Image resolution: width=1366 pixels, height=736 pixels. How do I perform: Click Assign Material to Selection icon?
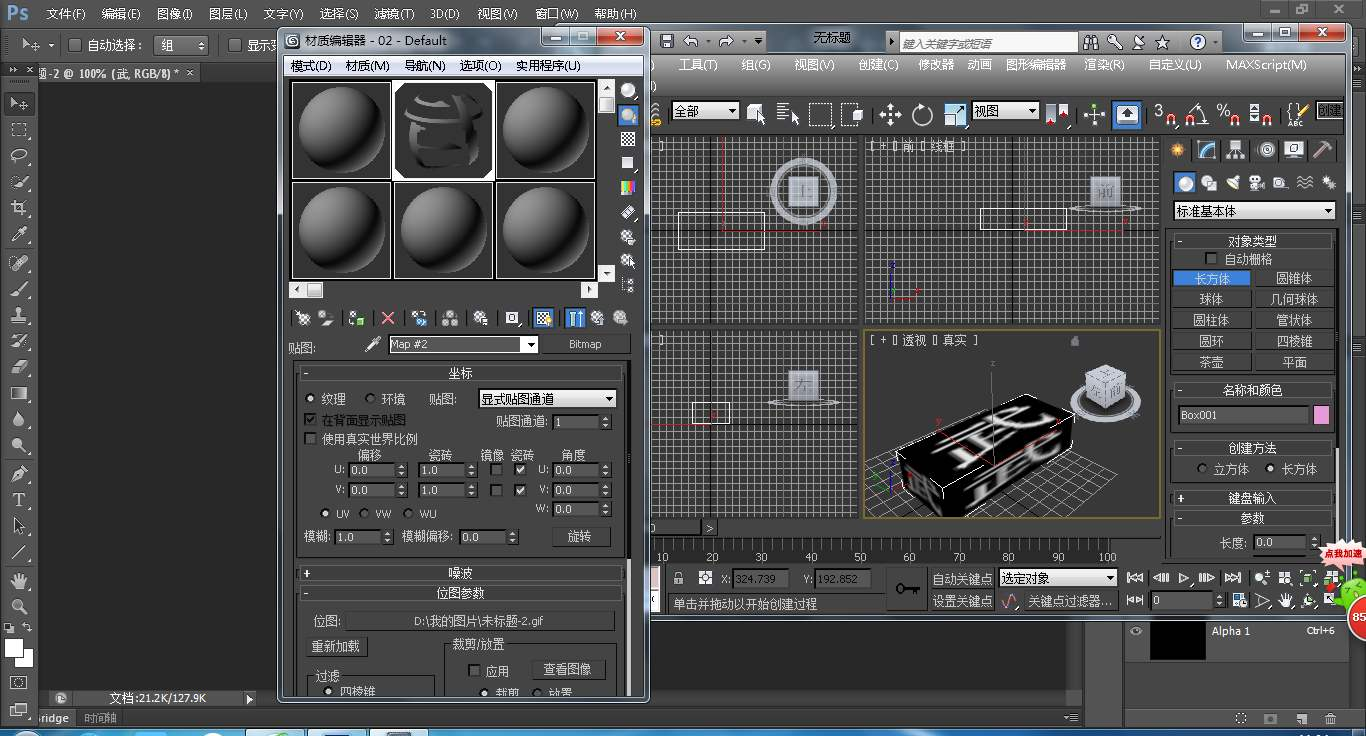(x=356, y=318)
